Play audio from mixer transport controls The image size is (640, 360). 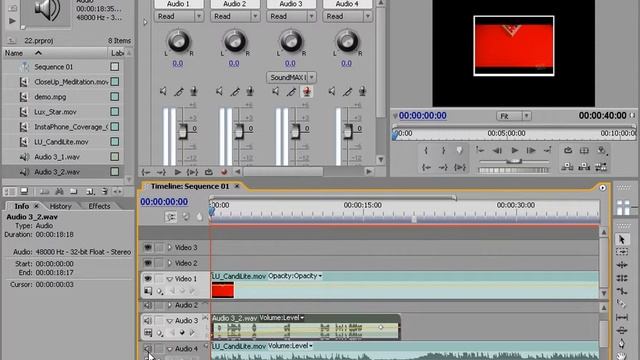coord(177,172)
